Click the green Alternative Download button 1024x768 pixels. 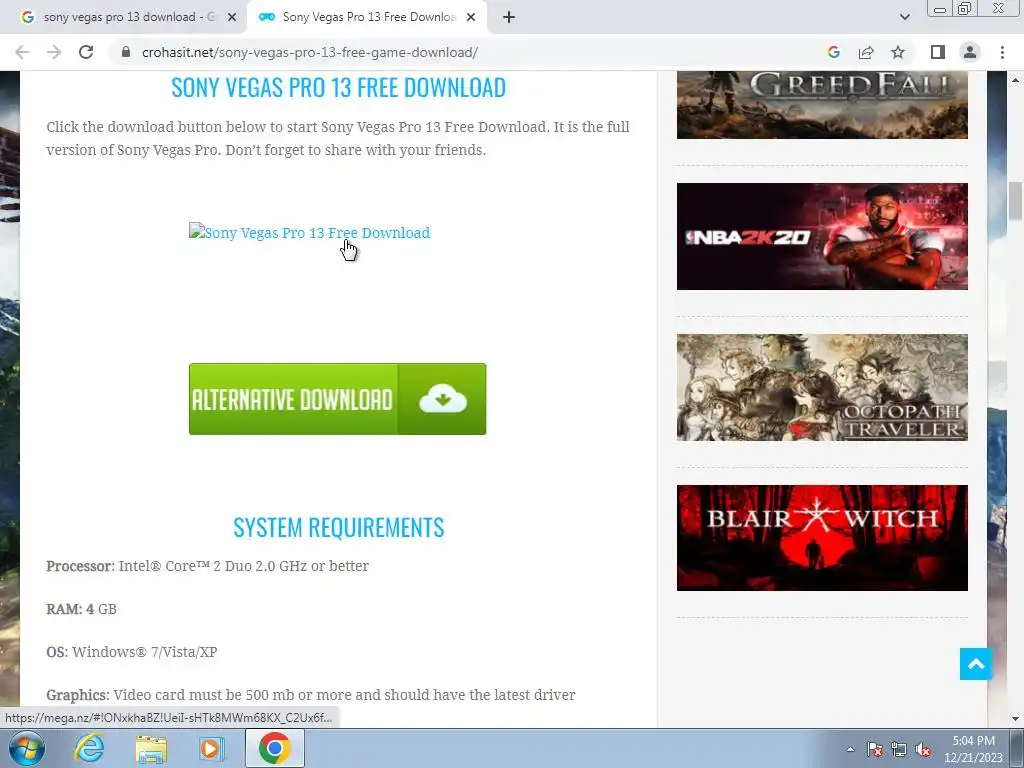pyautogui.click(x=338, y=399)
